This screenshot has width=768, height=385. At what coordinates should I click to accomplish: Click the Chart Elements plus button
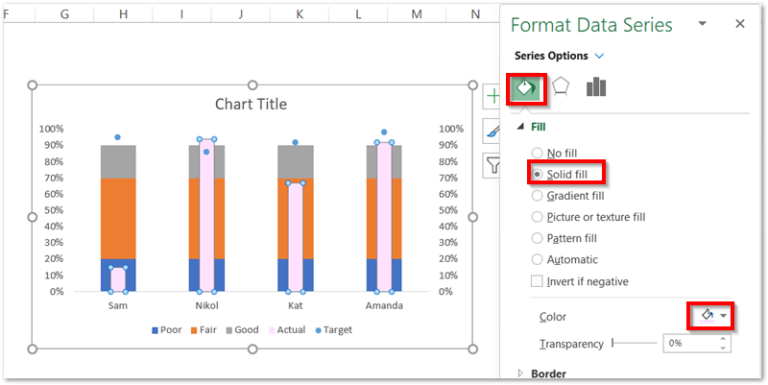[x=491, y=96]
